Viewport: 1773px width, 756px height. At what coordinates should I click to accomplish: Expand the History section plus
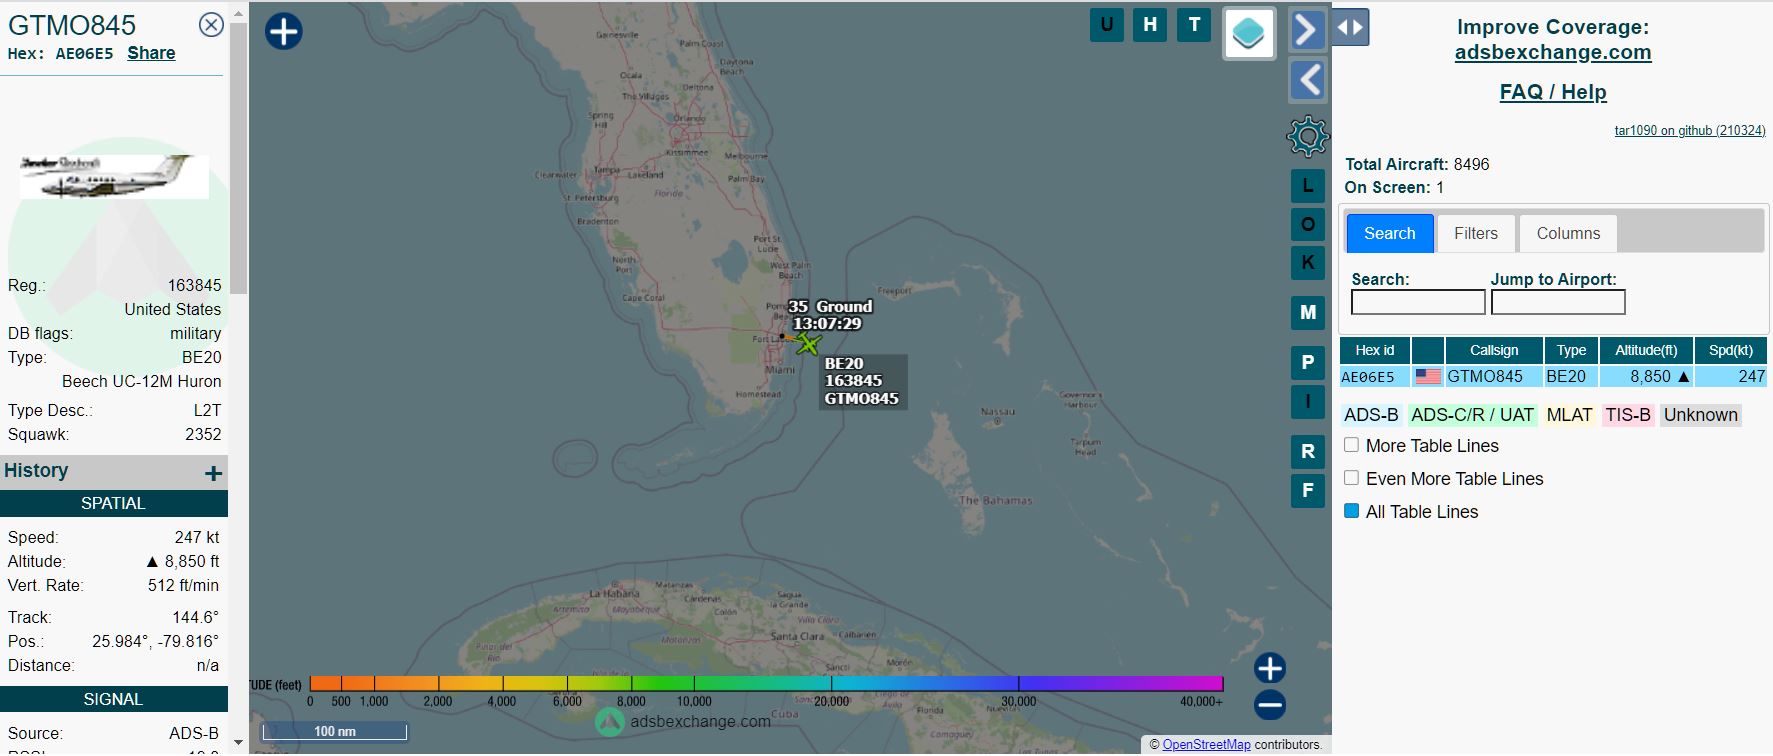coord(213,473)
